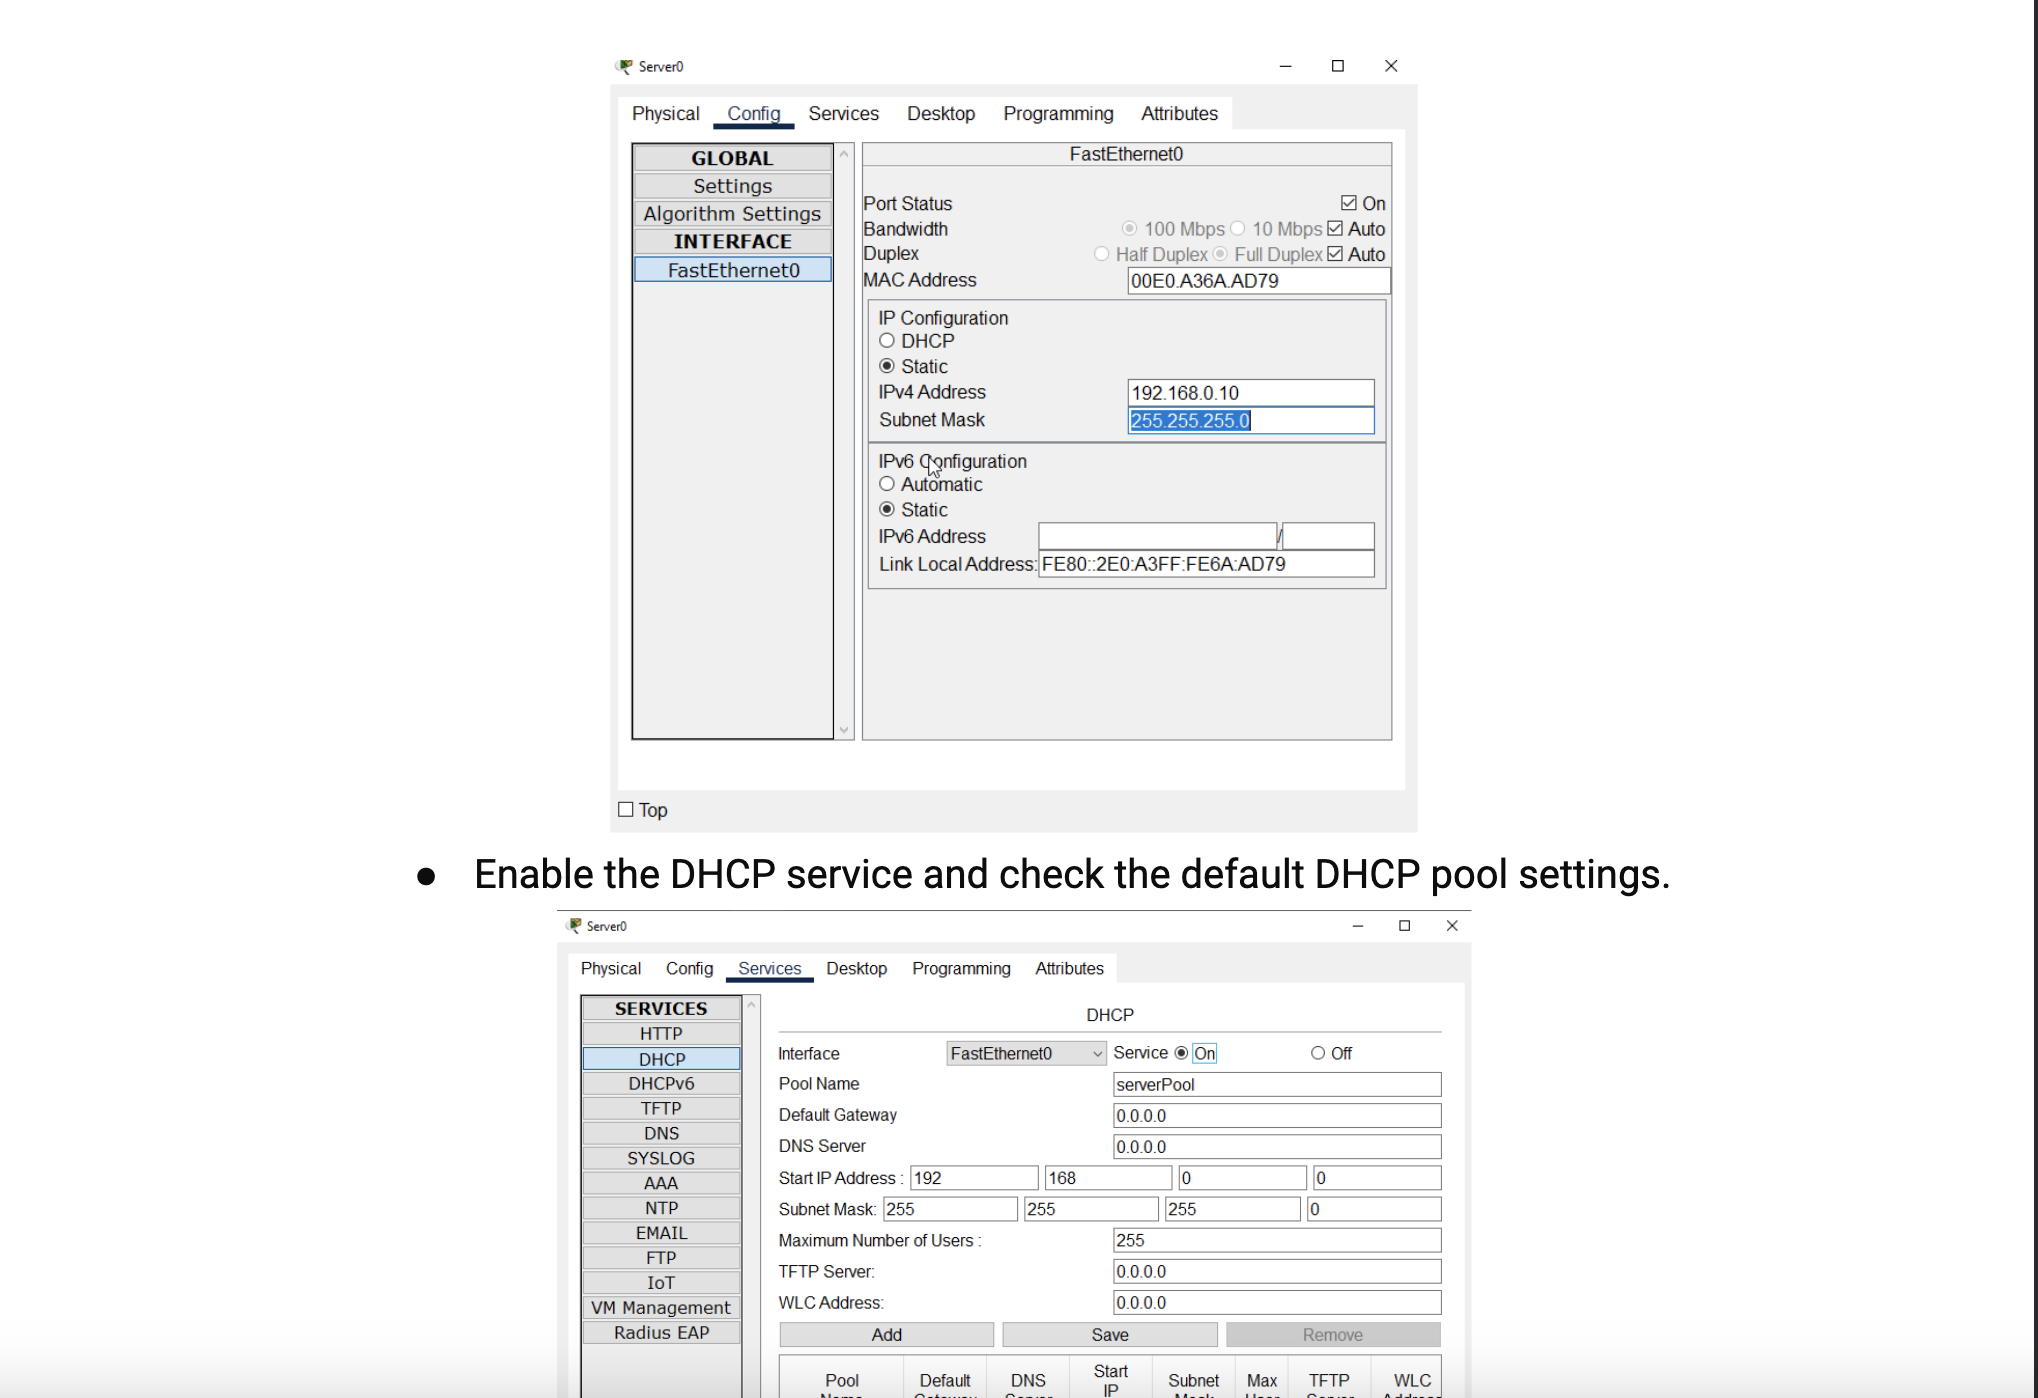2038x1398 pixels.
Task: Open the Desktop tab in upper window
Action: point(940,114)
